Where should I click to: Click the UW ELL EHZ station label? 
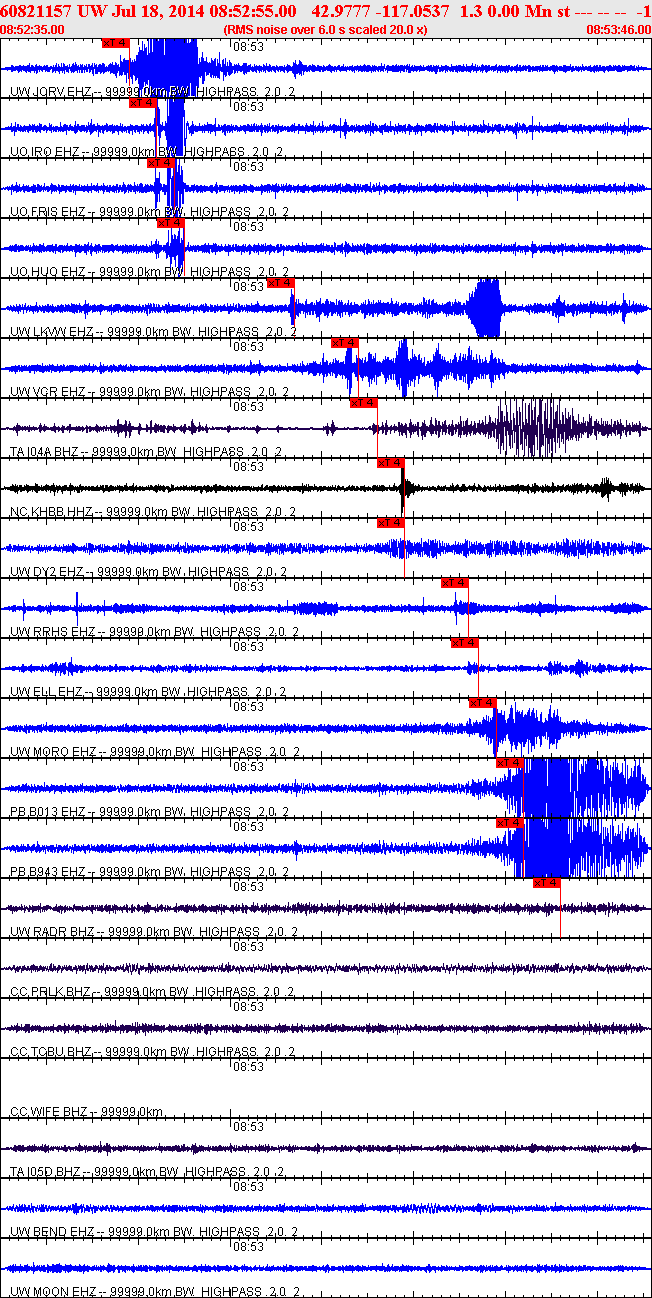pos(149,691)
